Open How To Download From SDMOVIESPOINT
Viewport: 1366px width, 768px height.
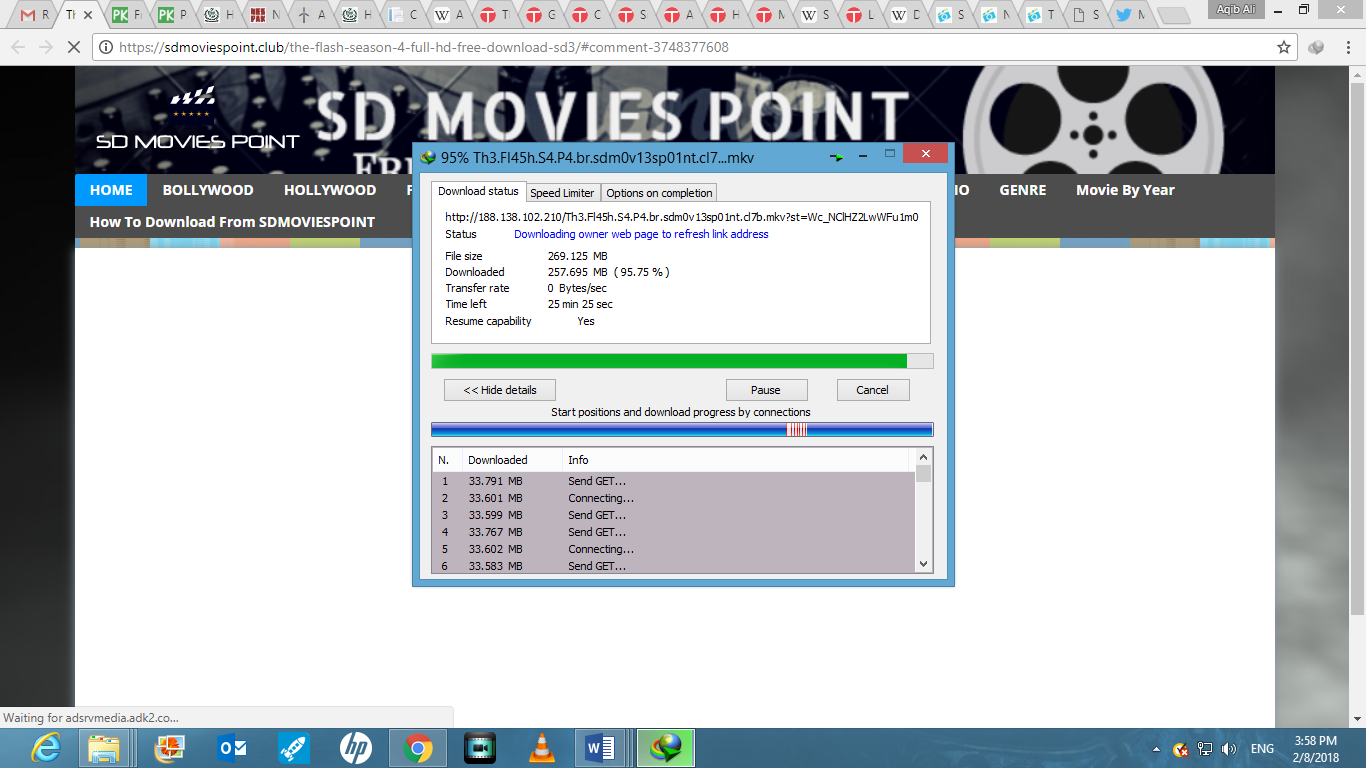pos(232,222)
